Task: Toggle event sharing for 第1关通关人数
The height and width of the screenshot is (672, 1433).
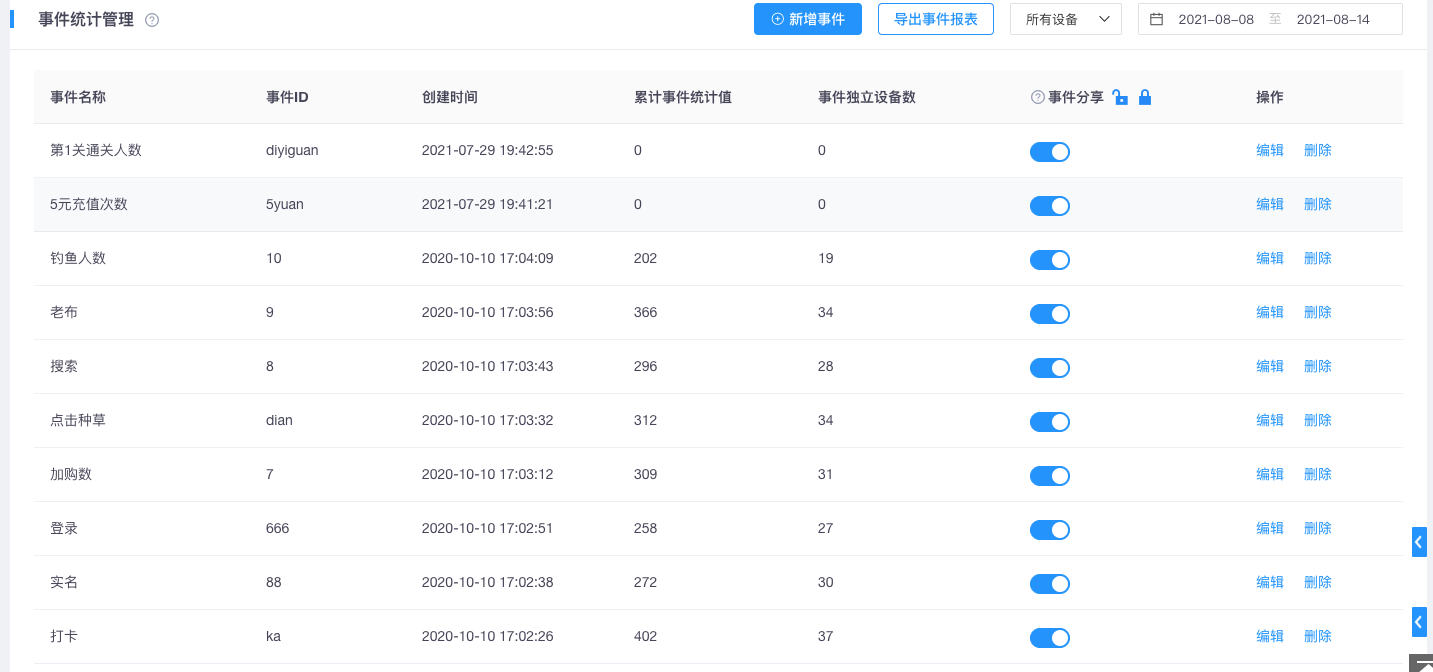Action: tap(1050, 152)
